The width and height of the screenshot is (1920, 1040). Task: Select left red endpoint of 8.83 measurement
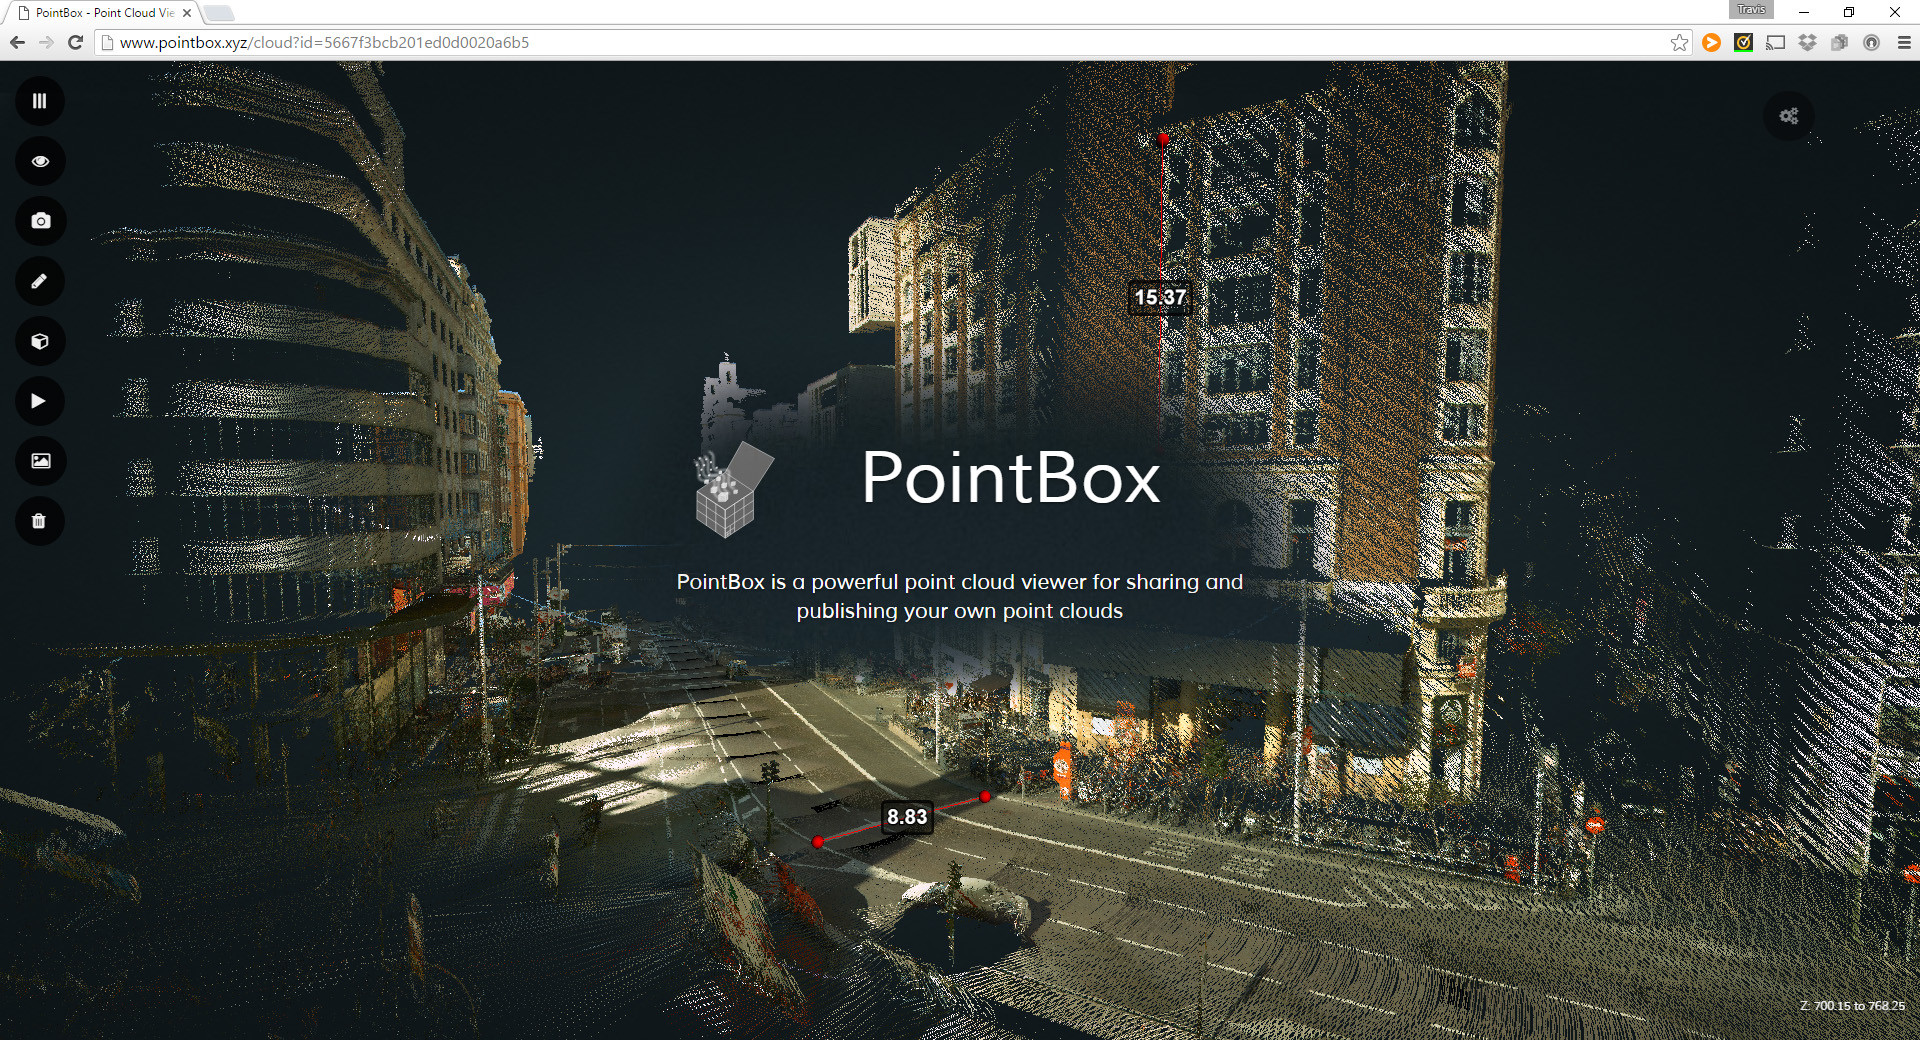point(818,842)
